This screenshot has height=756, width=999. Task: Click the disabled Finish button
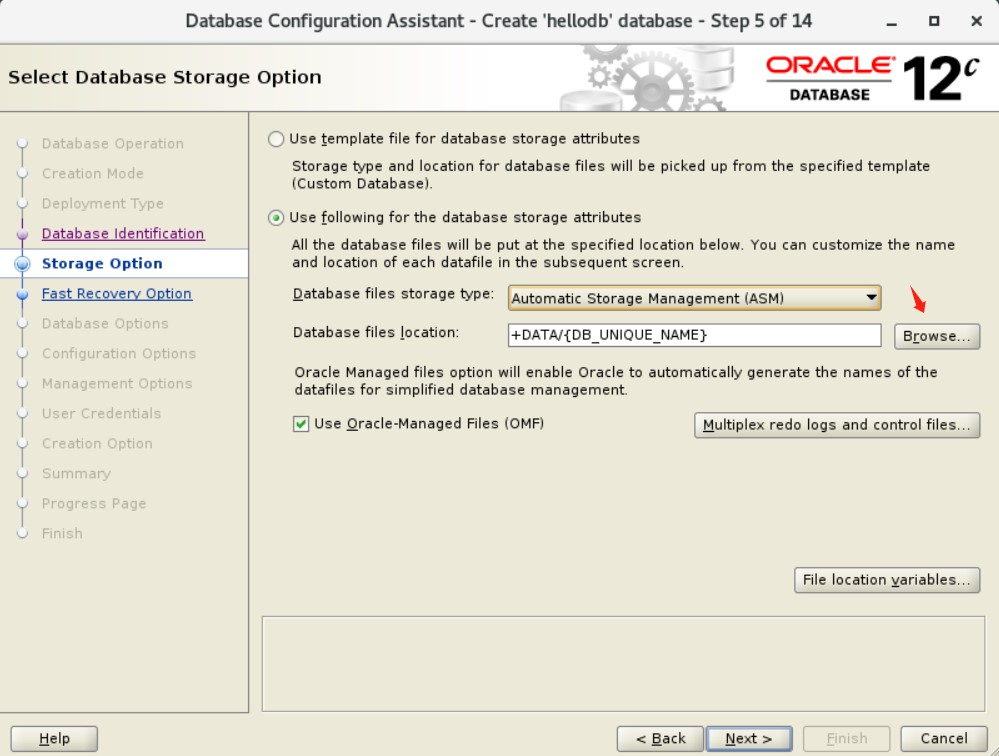tap(847, 739)
